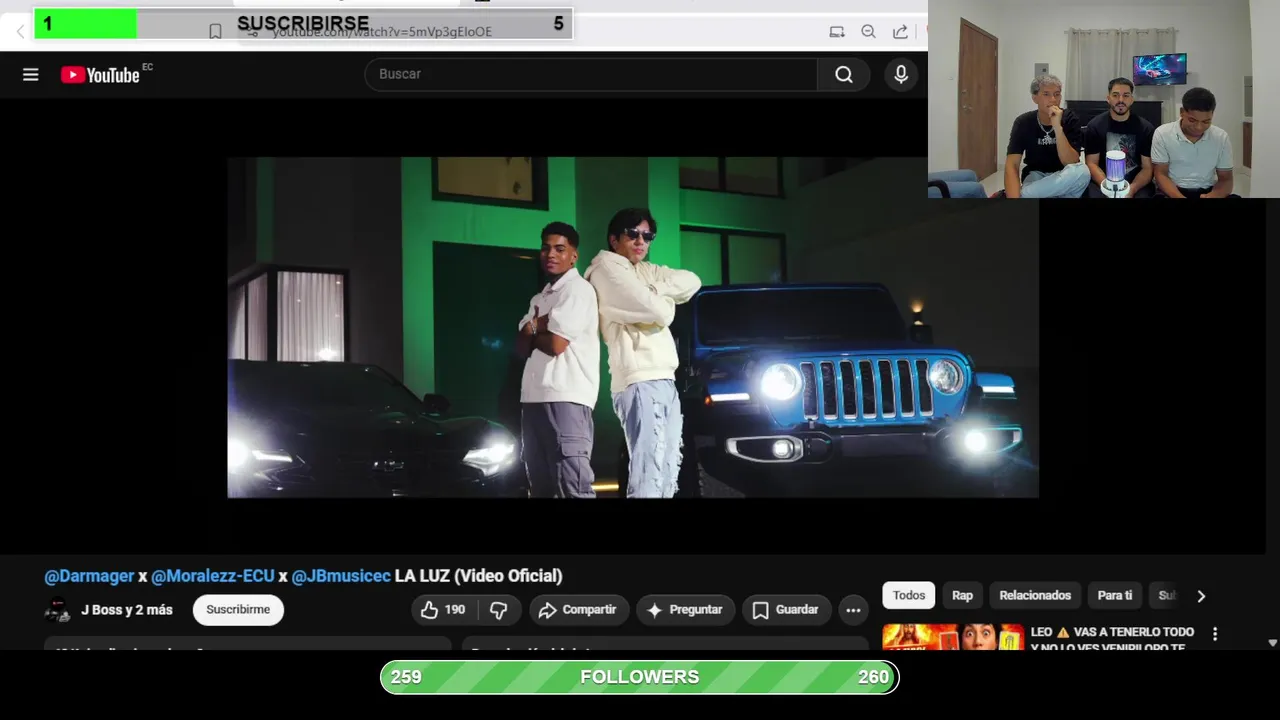Click the Suscribirme button
Image resolution: width=1280 pixels, height=720 pixels.
point(238,610)
